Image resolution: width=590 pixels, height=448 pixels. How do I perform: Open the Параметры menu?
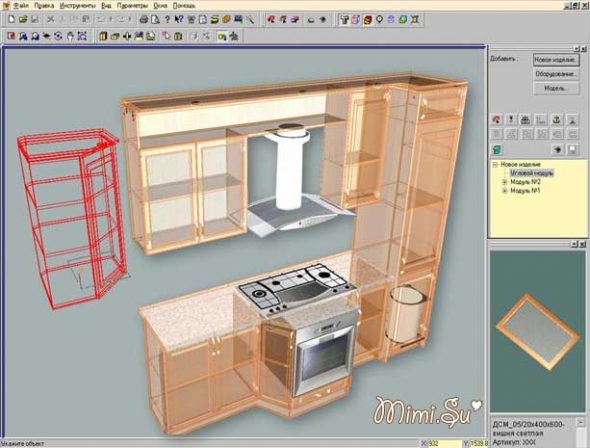pyautogui.click(x=132, y=6)
